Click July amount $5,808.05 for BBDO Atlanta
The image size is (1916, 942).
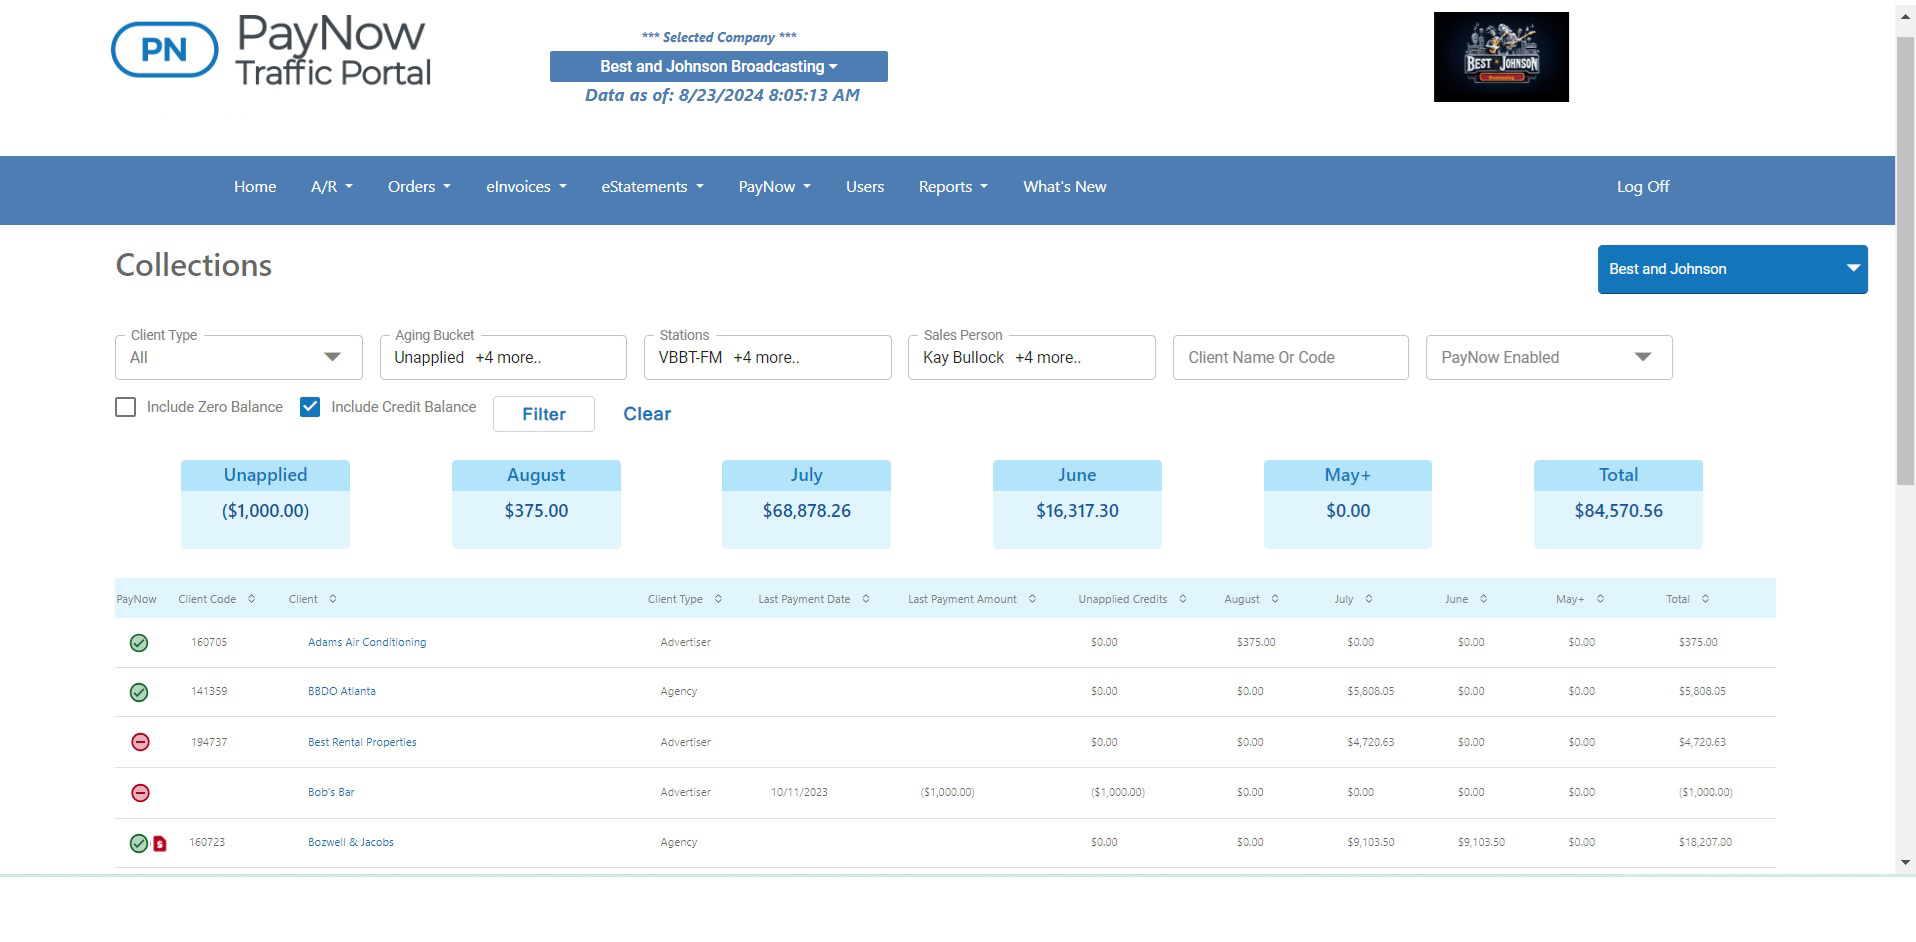click(x=1370, y=691)
